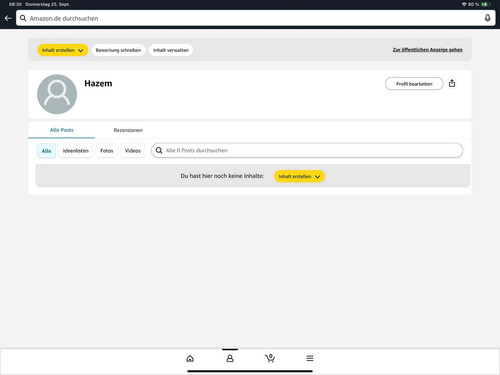Open the shopping cart icon
Image resolution: width=500 pixels, height=375 pixels.
point(270,358)
